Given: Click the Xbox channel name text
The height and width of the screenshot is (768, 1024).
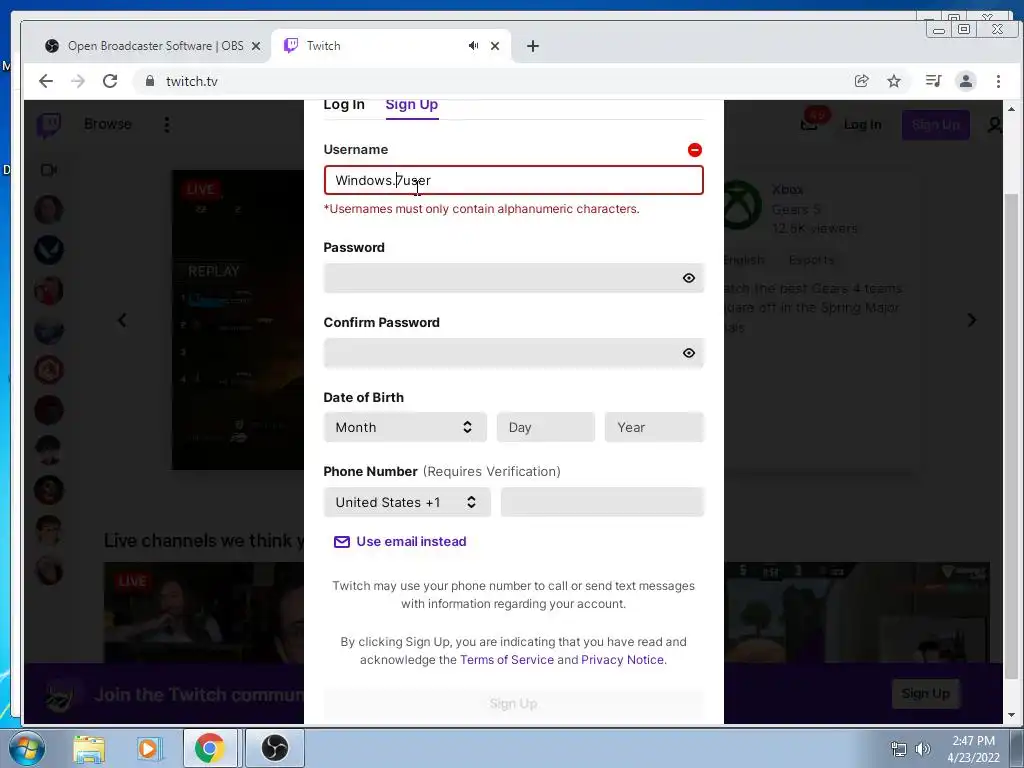Looking at the screenshot, I should (x=787, y=189).
